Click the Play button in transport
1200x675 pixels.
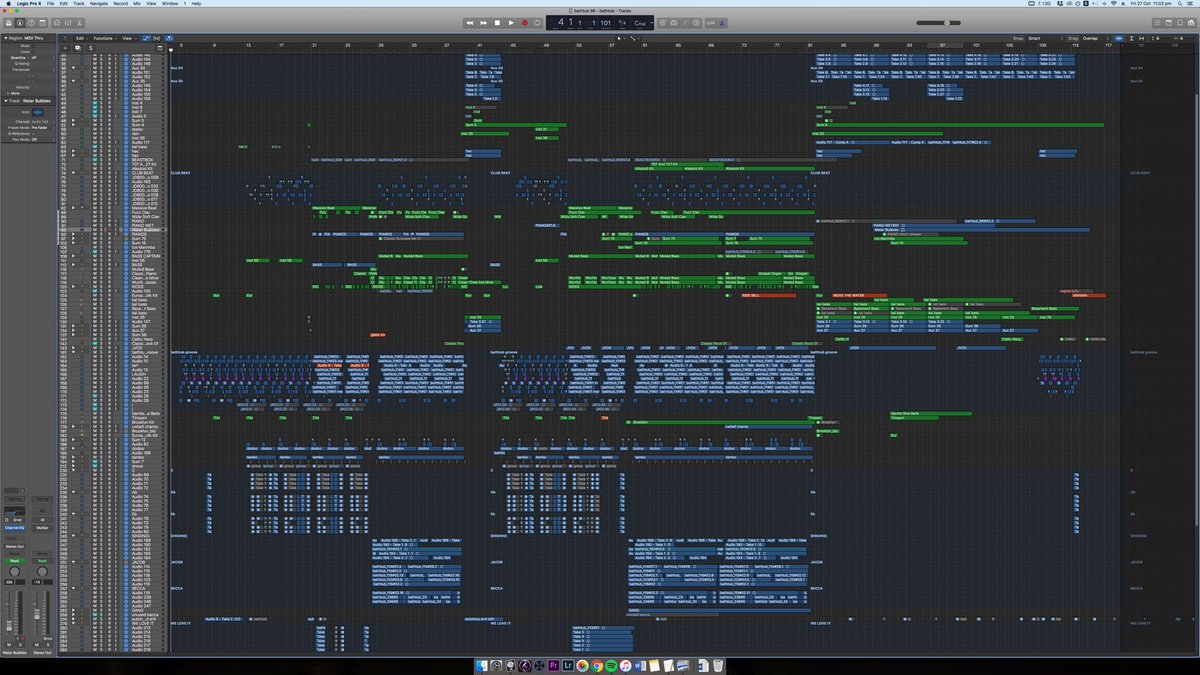coord(510,22)
